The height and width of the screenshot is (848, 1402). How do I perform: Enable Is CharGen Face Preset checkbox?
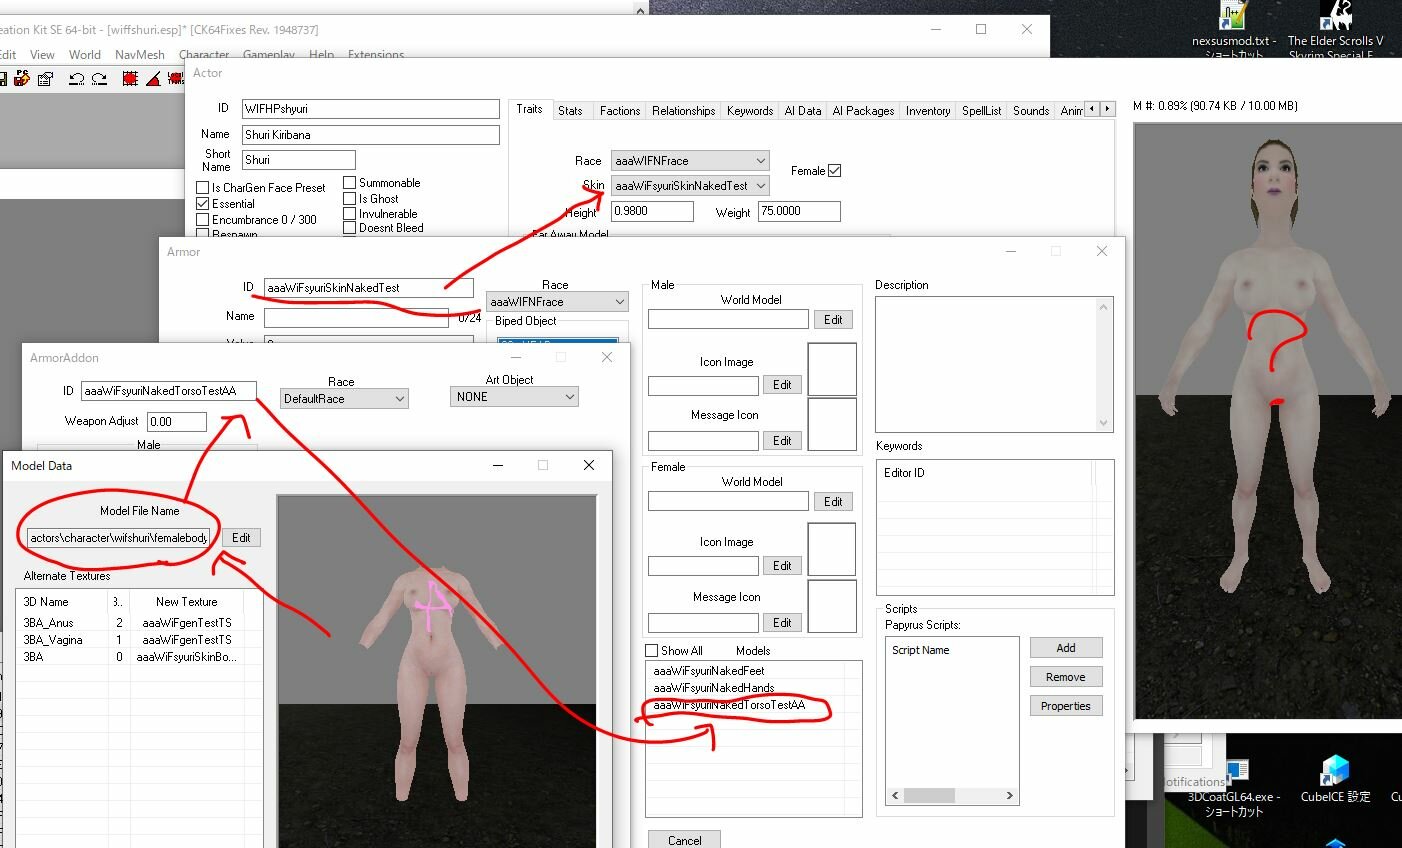point(203,188)
